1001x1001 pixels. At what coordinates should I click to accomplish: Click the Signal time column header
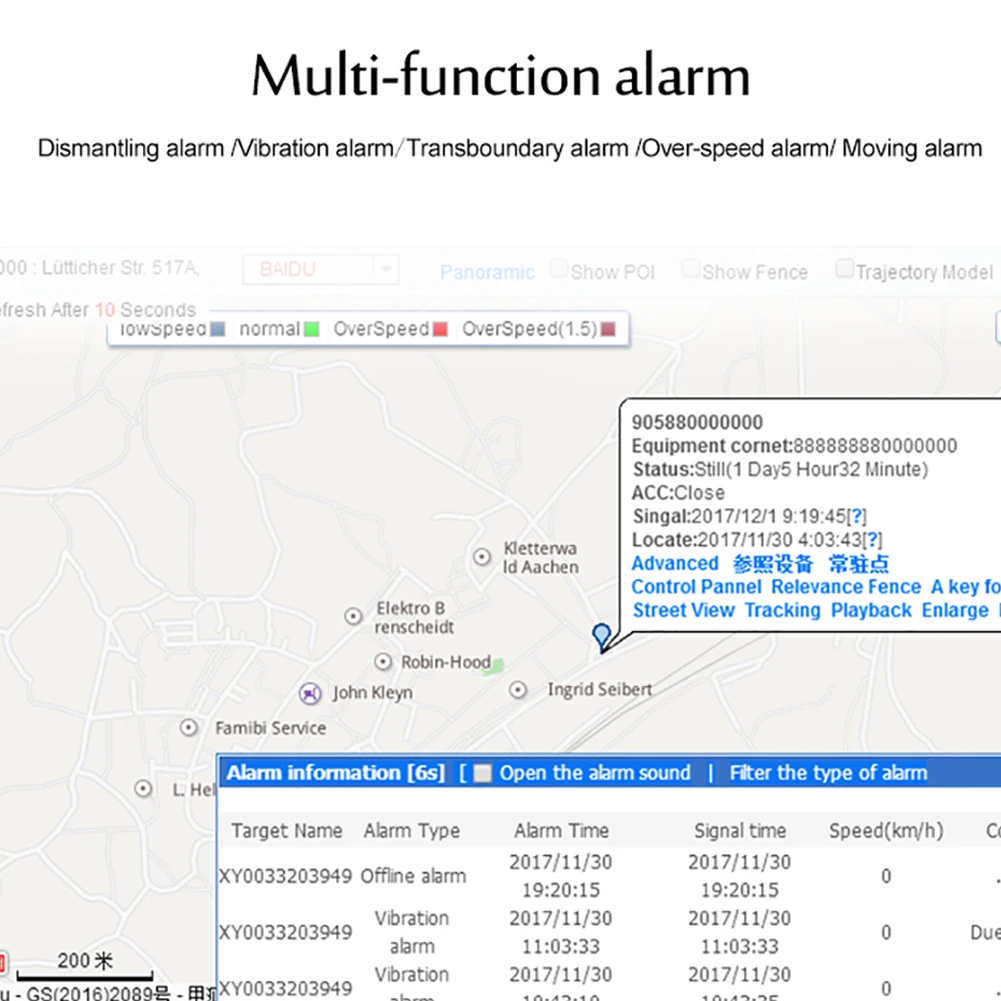(740, 831)
